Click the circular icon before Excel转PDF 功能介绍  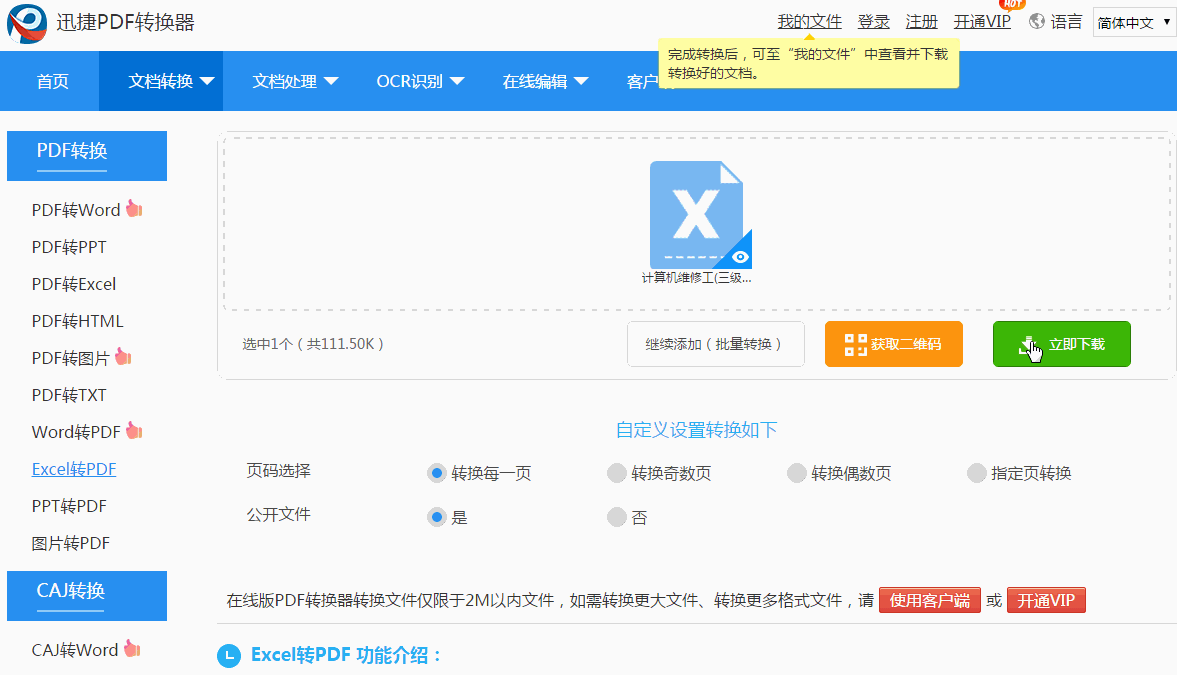pos(229,655)
